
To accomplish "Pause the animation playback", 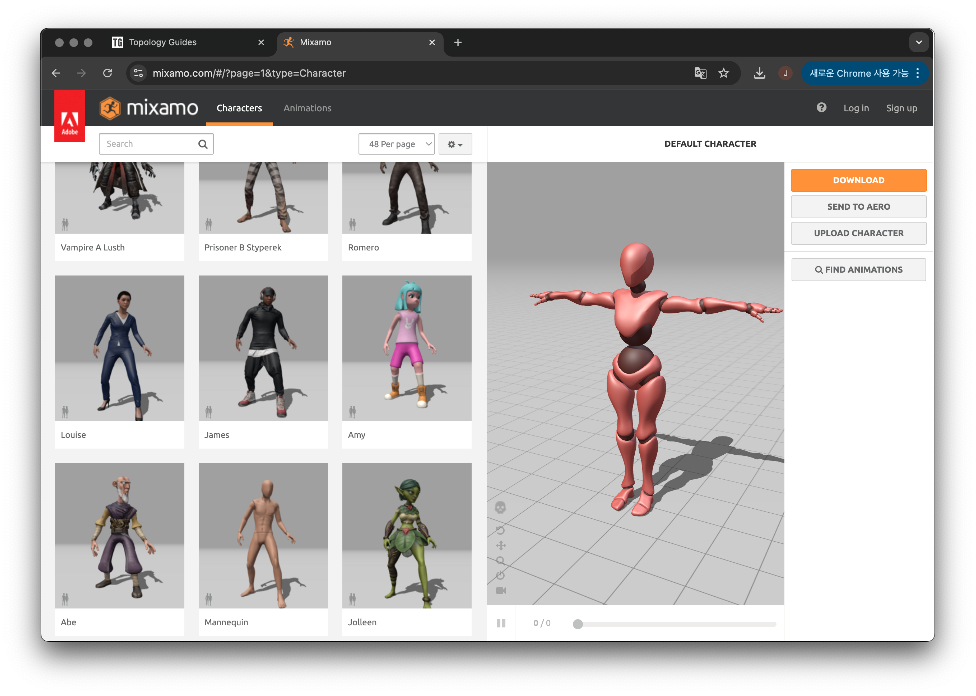I will (x=501, y=623).
